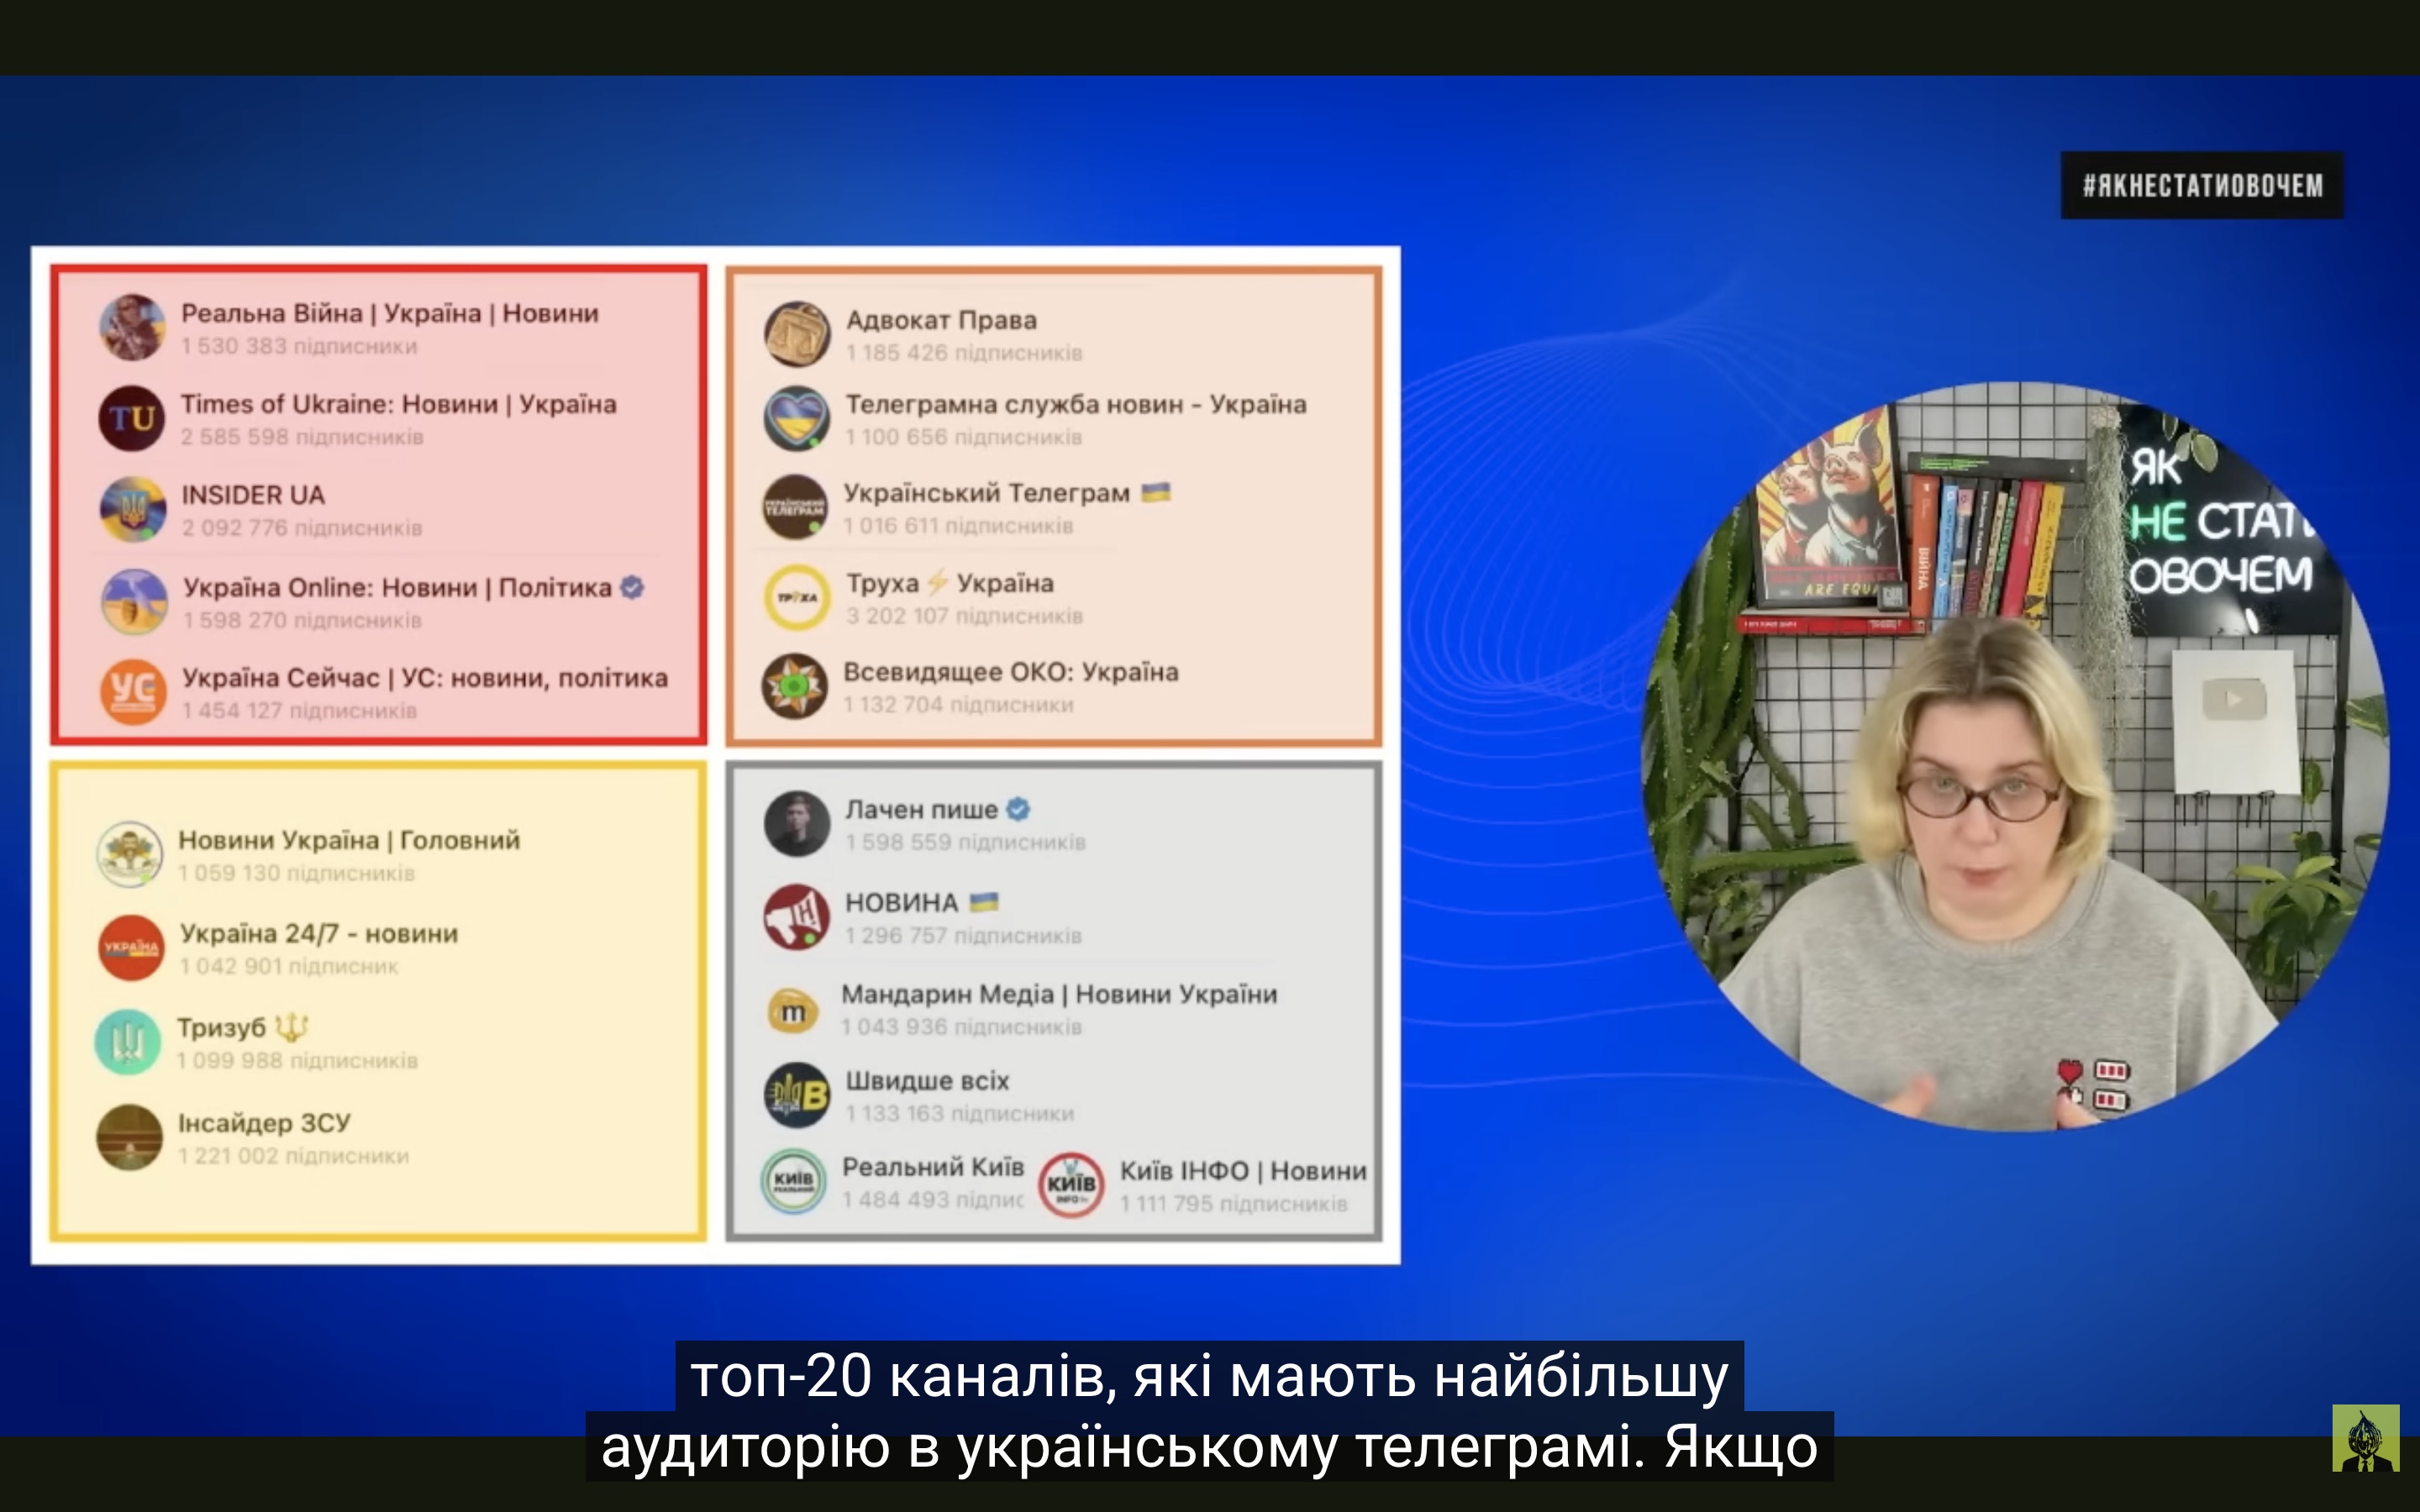Click the Київ ІНФО red circle avatar

[x=1072, y=1184]
